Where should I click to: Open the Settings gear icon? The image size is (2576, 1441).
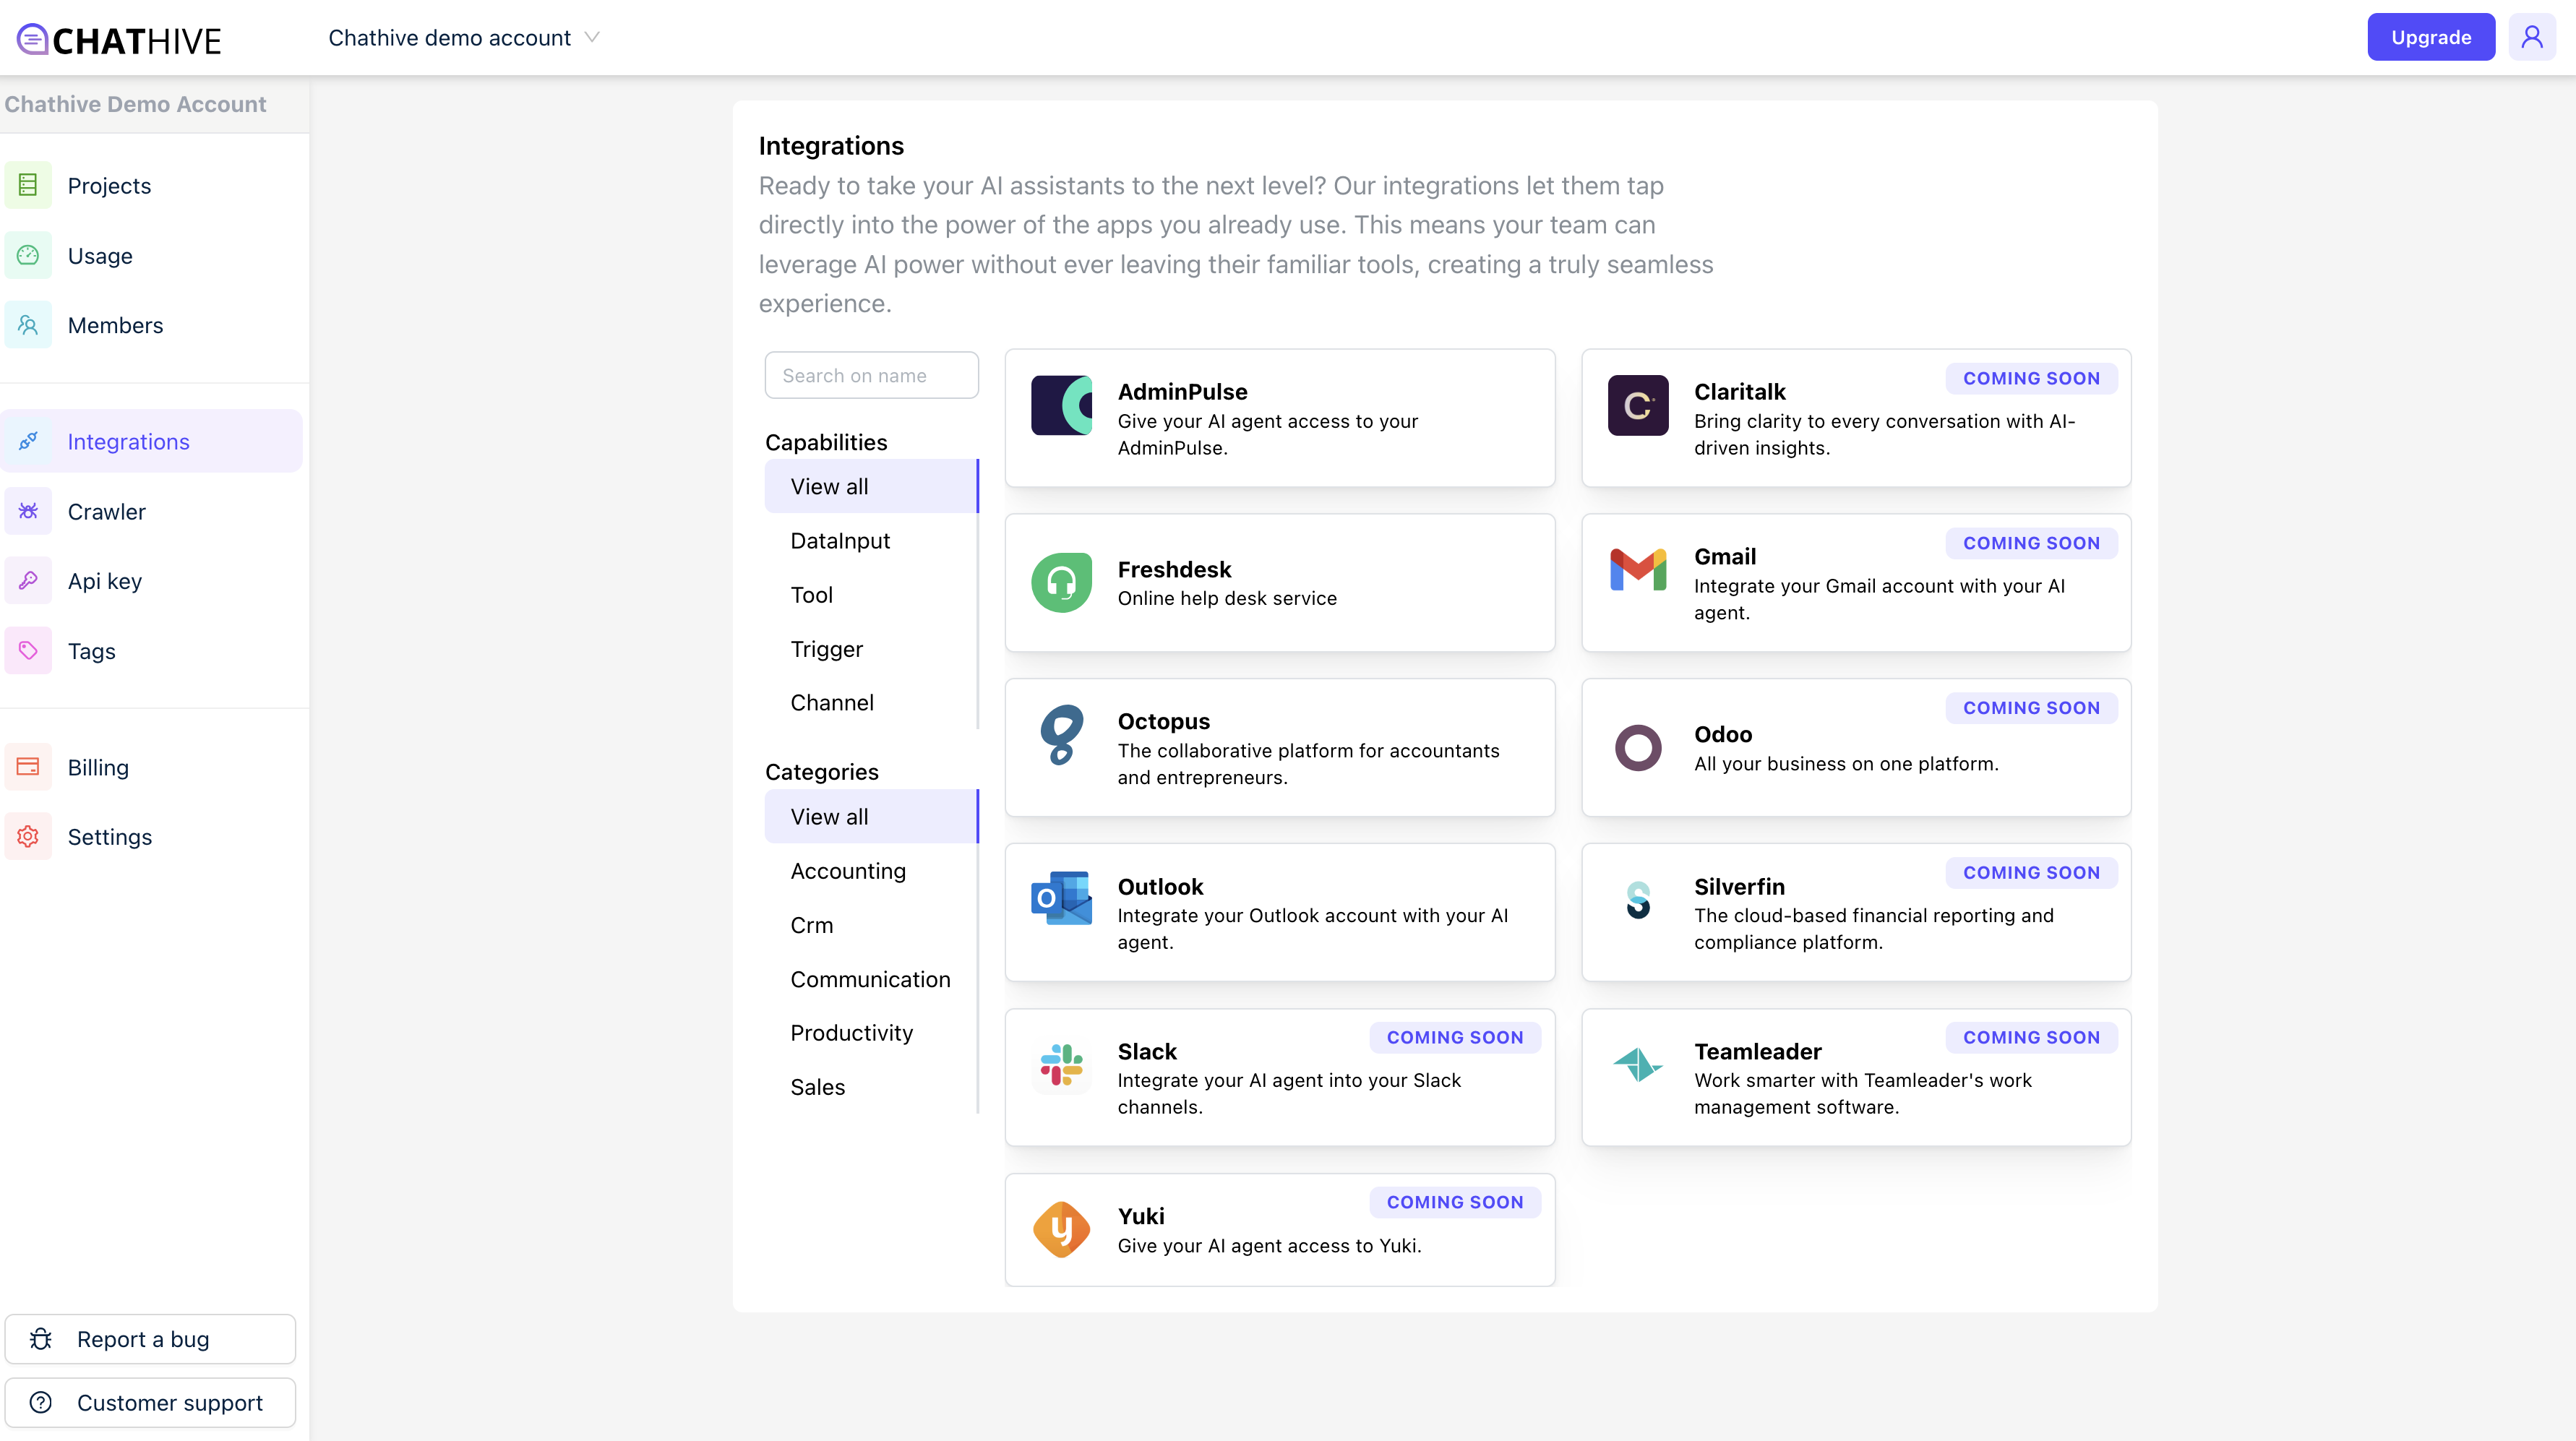(x=28, y=837)
